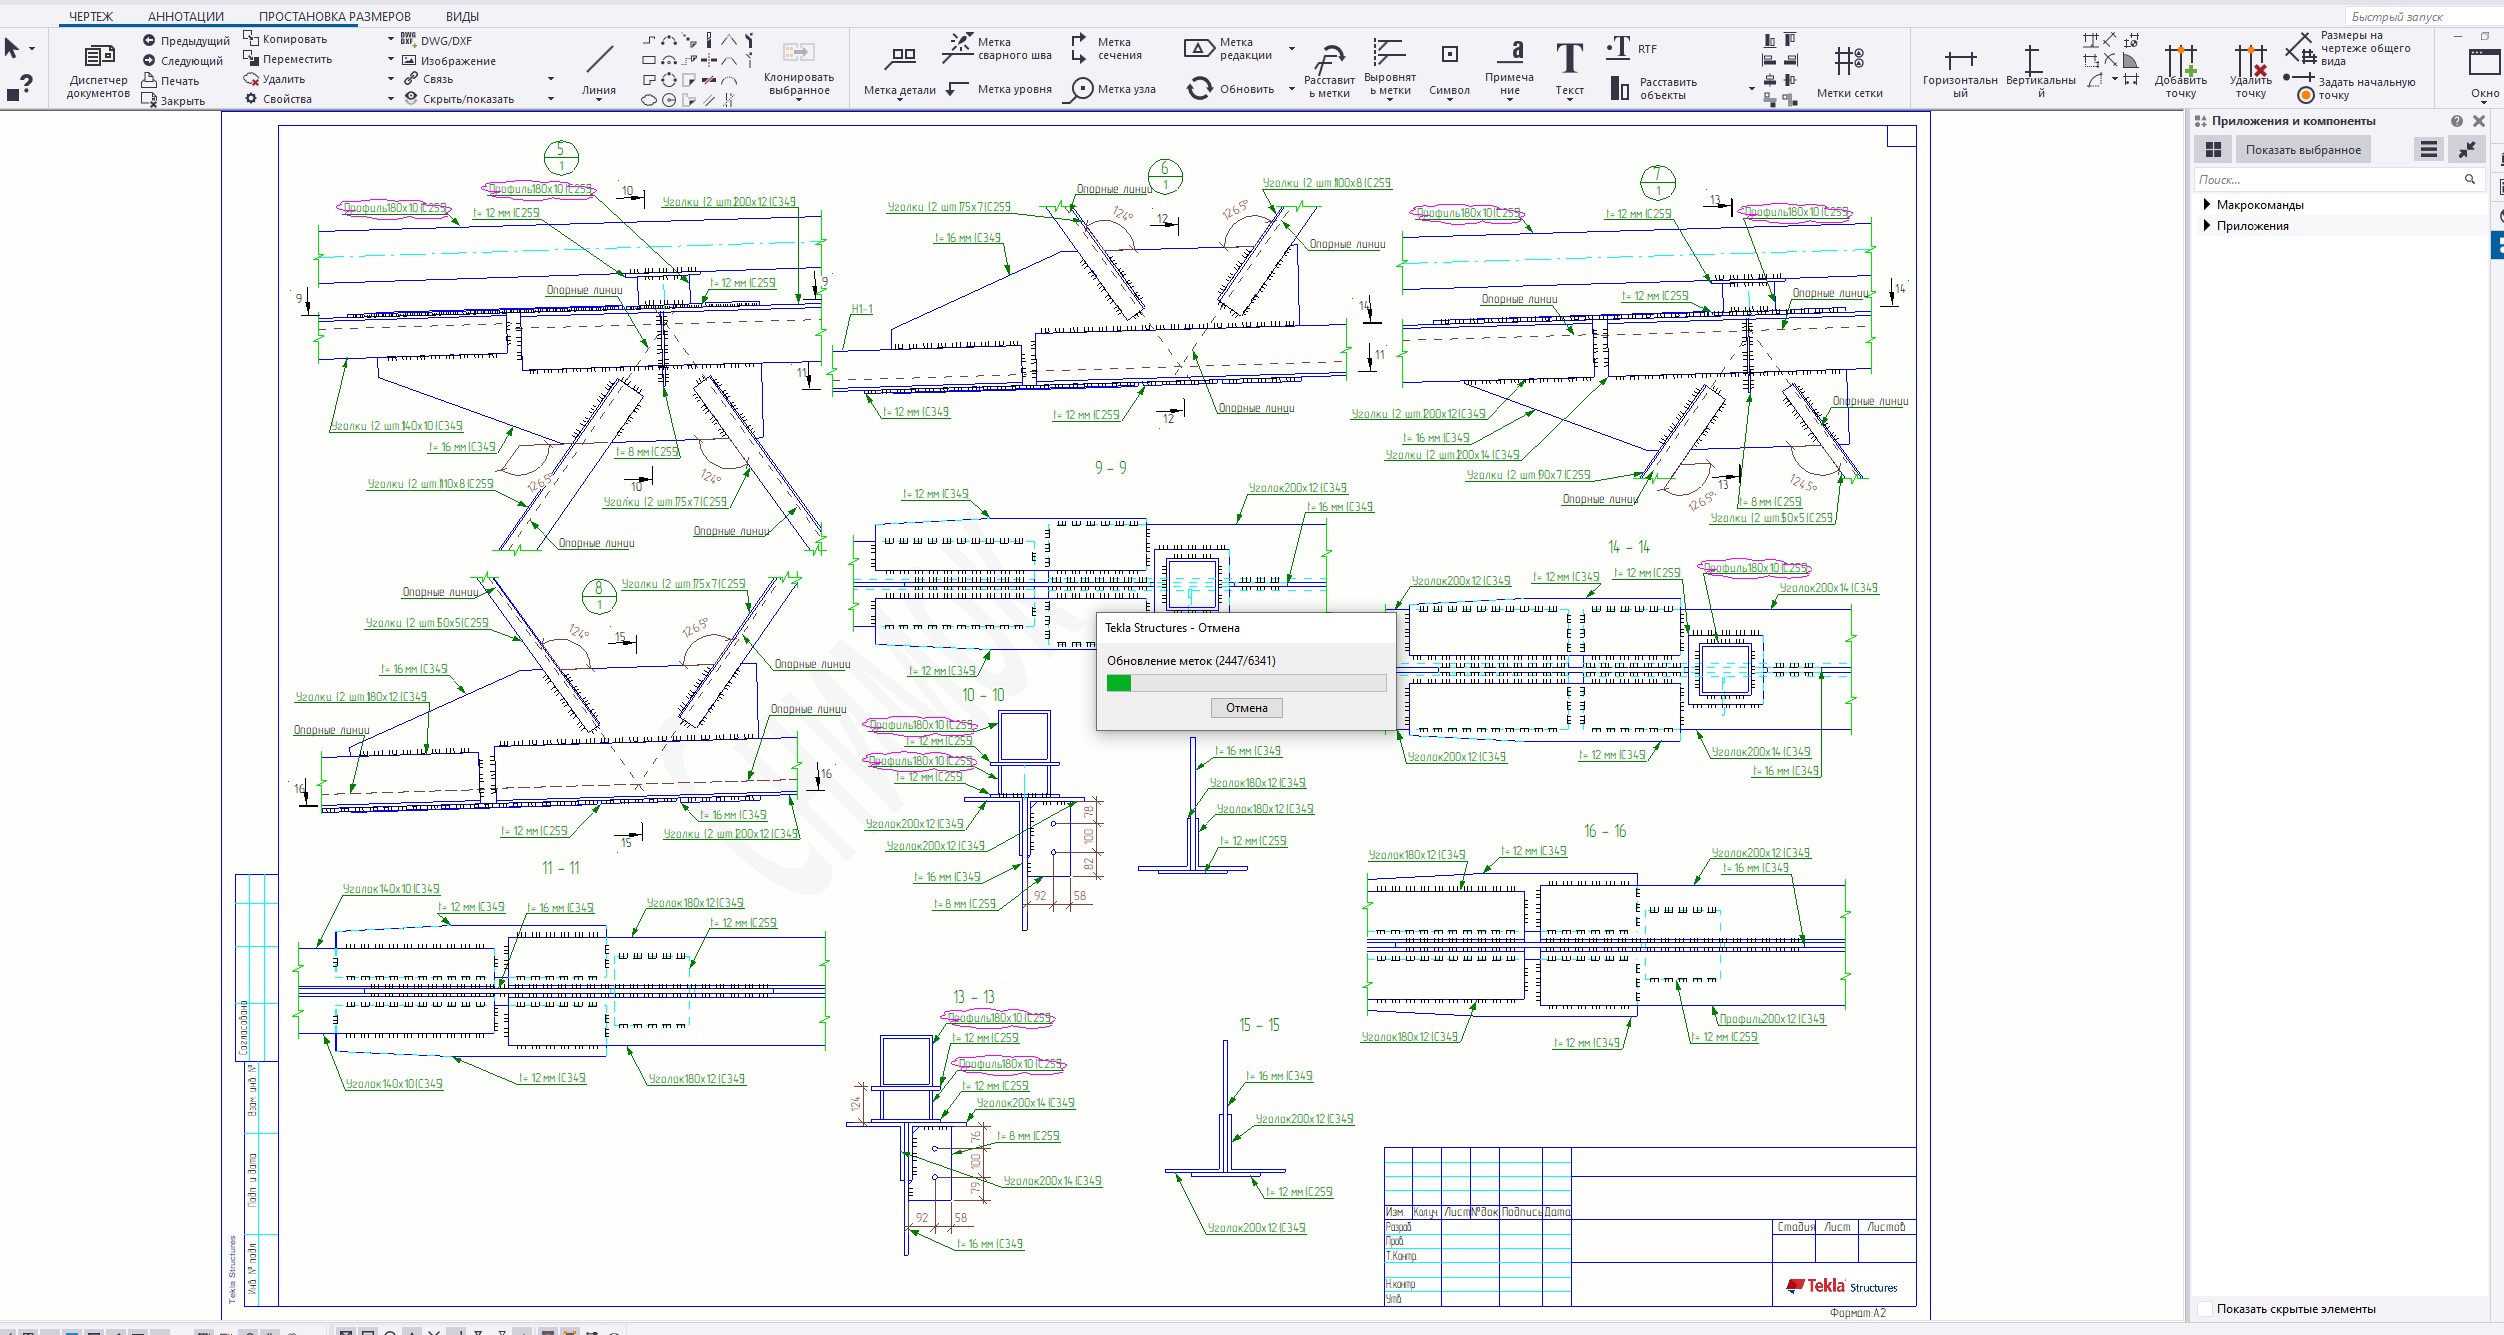The image size is (2504, 1335).
Task: Switch to the АННОТАЦИИ ribbon tab
Action: tap(186, 16)
